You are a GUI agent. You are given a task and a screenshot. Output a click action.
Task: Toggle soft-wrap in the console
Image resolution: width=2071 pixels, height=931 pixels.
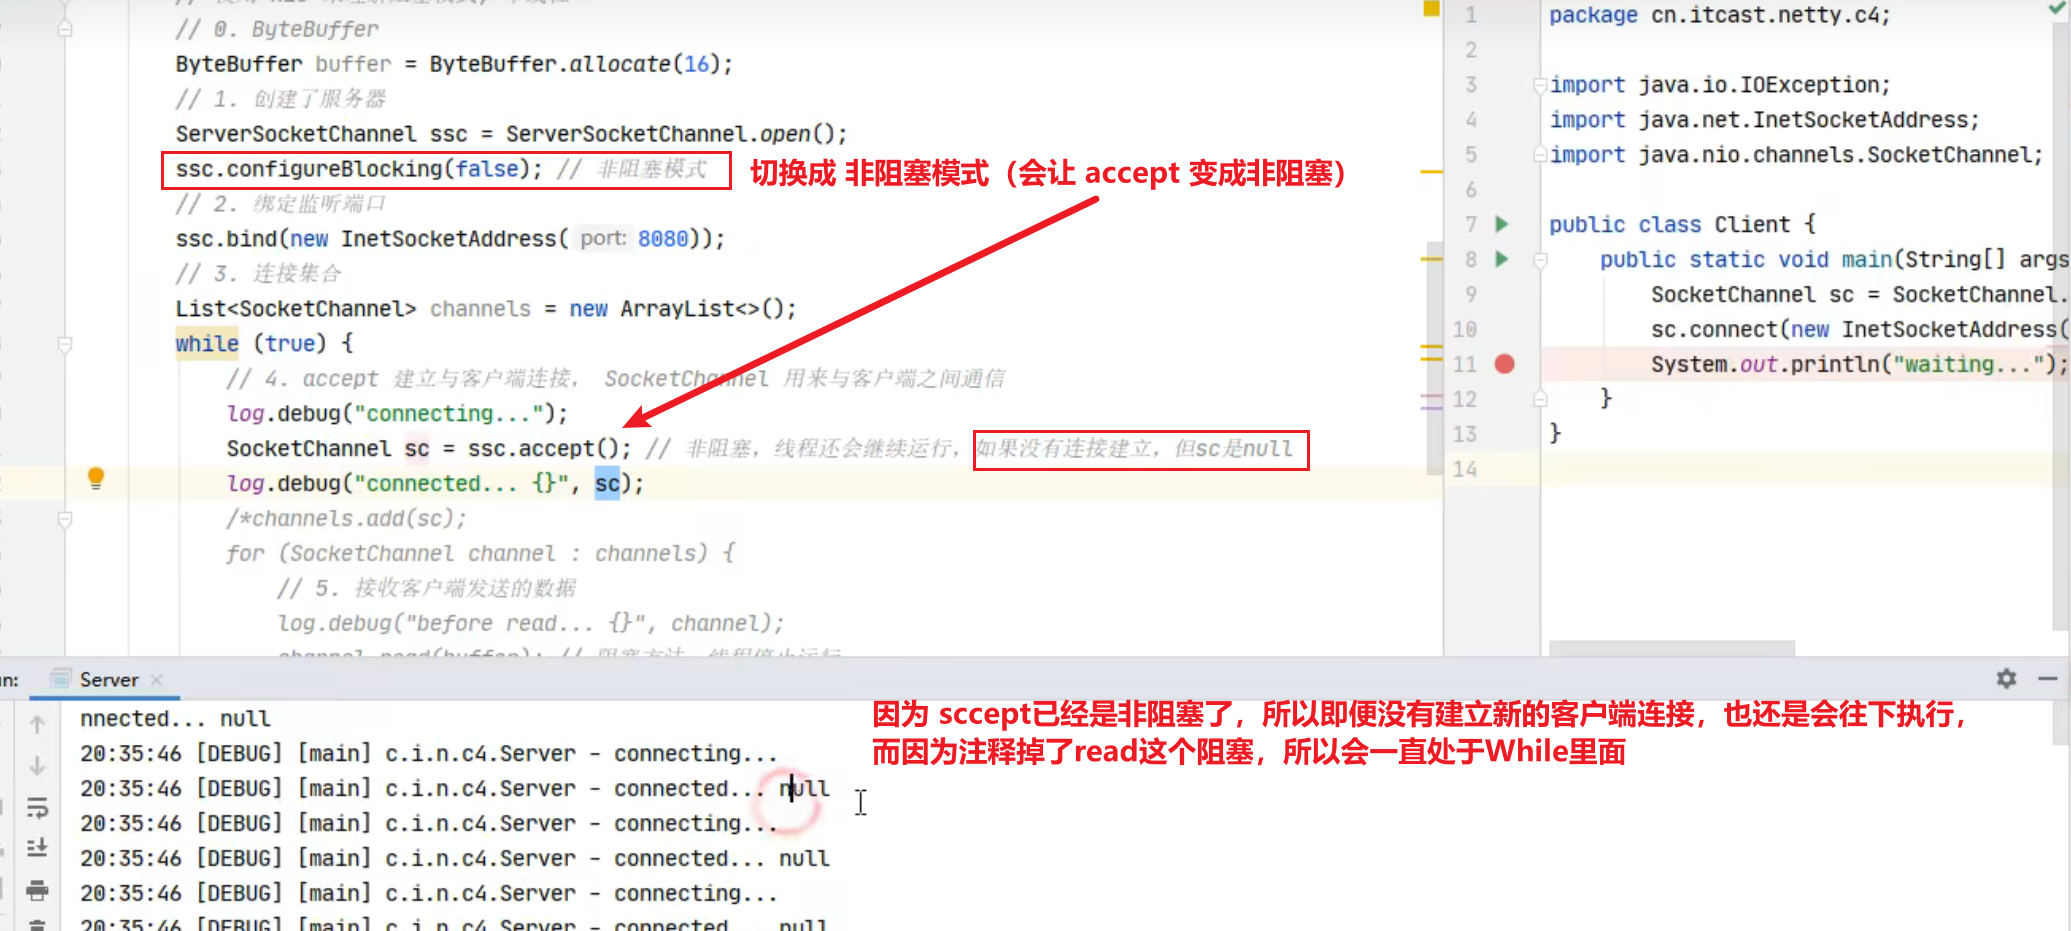tap(37, 806)
